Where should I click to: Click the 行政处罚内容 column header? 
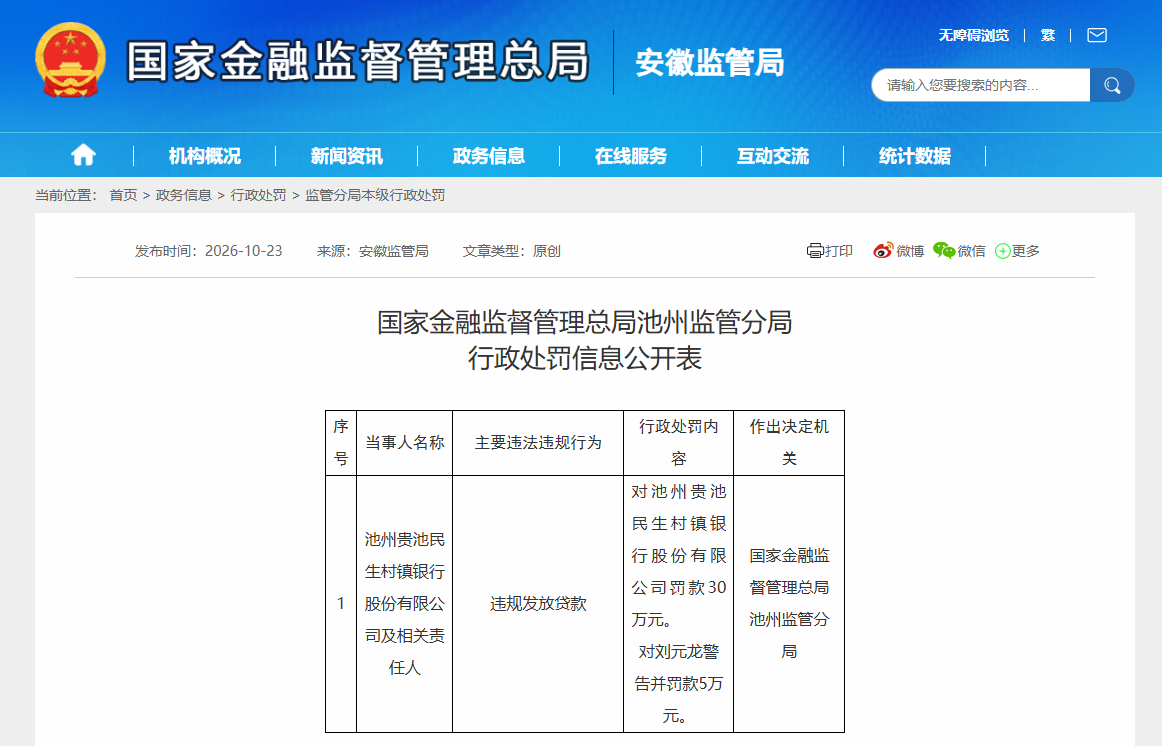[679, 443]
